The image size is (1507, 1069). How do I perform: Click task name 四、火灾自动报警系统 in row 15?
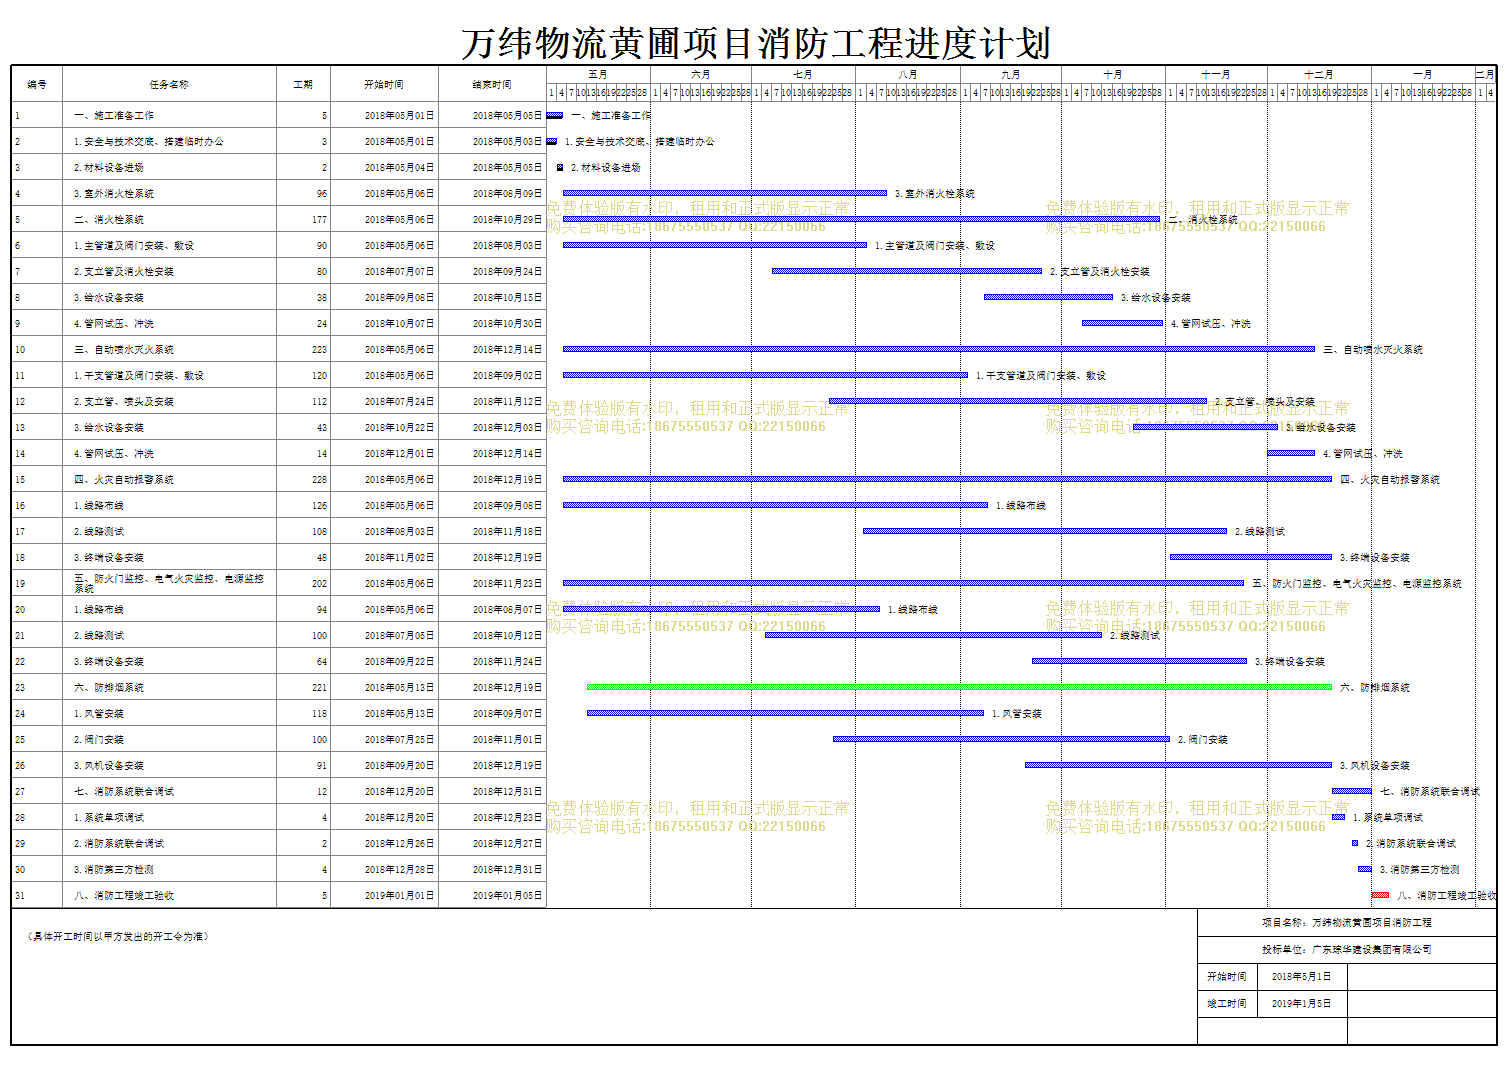click(x=124, y=480)
